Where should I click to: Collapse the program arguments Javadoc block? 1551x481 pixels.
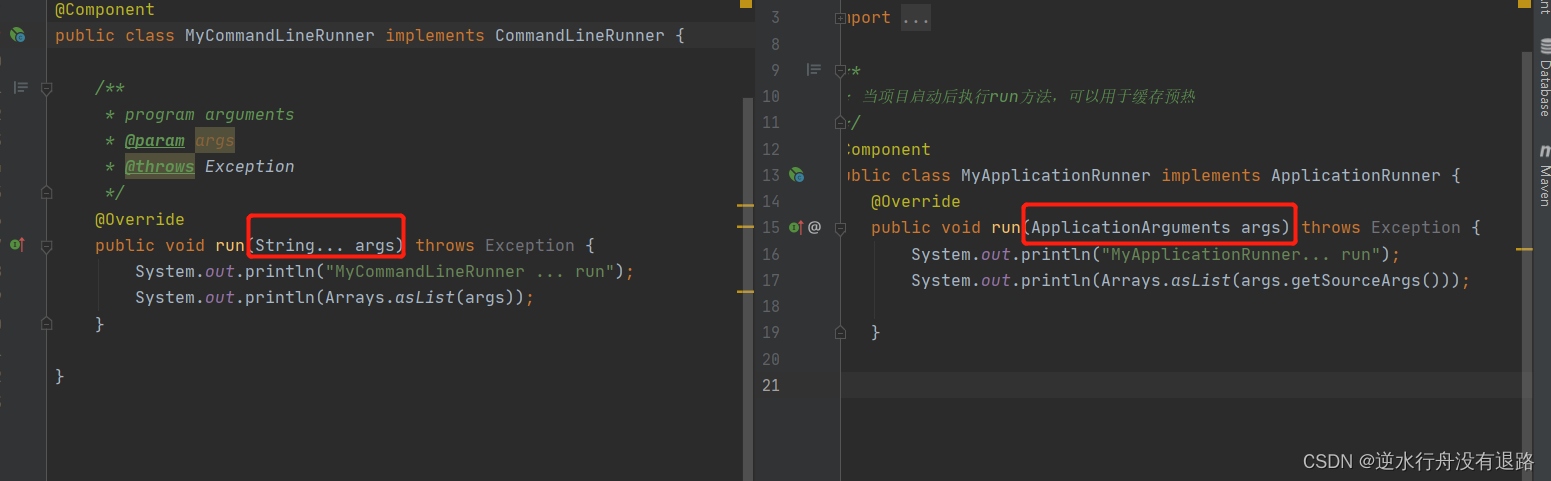[46, 88]
